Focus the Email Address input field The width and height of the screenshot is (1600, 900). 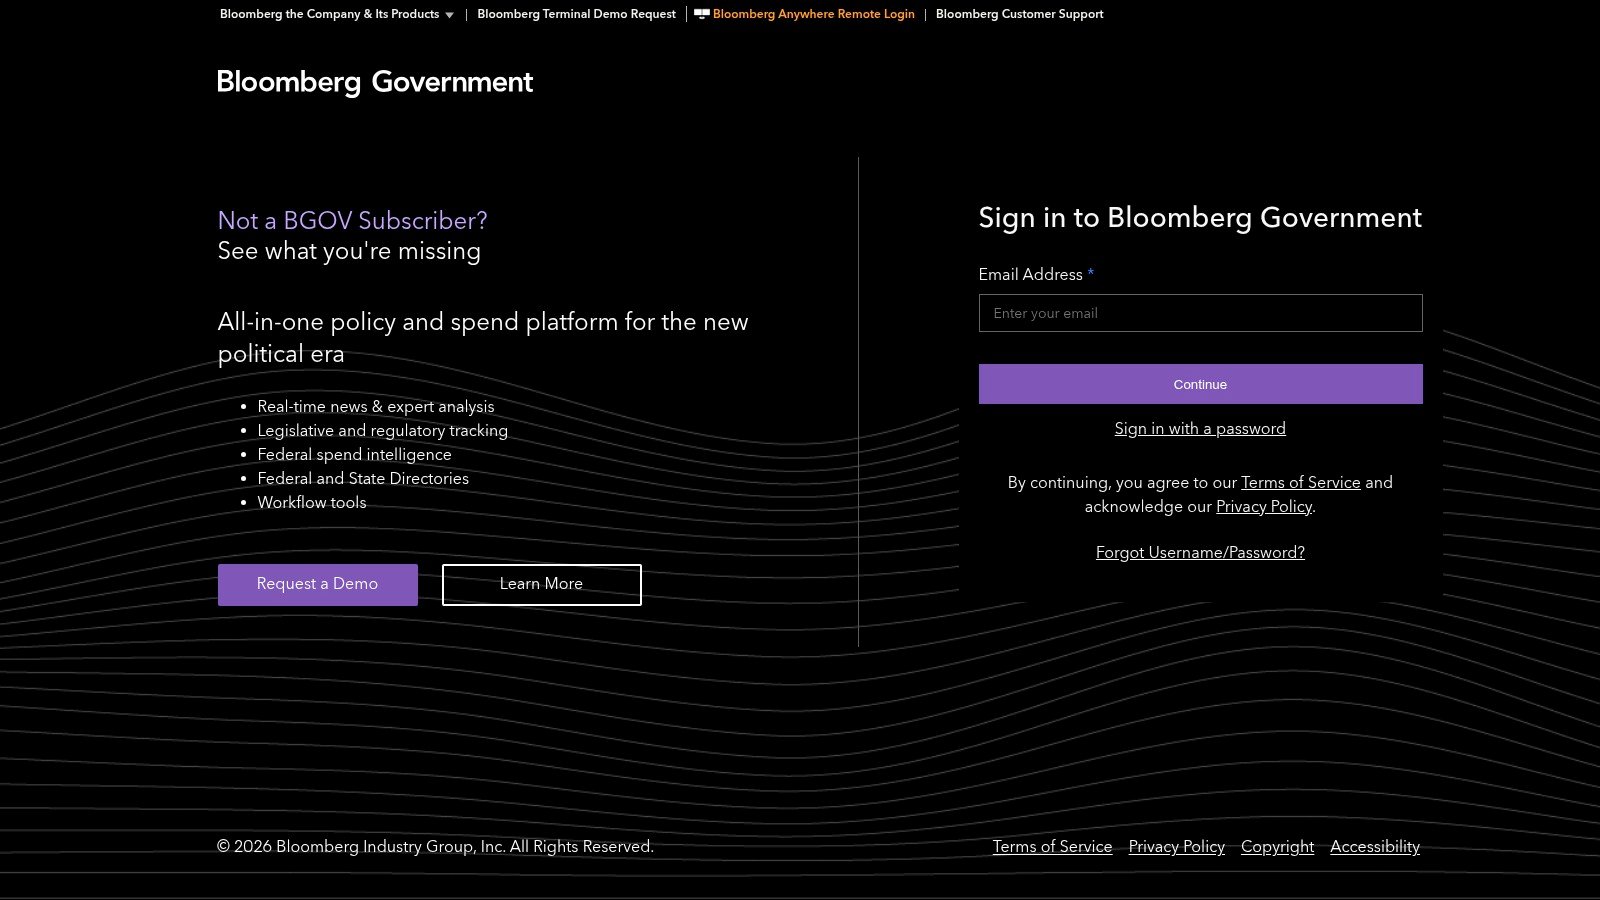(x=1200, y=313)
